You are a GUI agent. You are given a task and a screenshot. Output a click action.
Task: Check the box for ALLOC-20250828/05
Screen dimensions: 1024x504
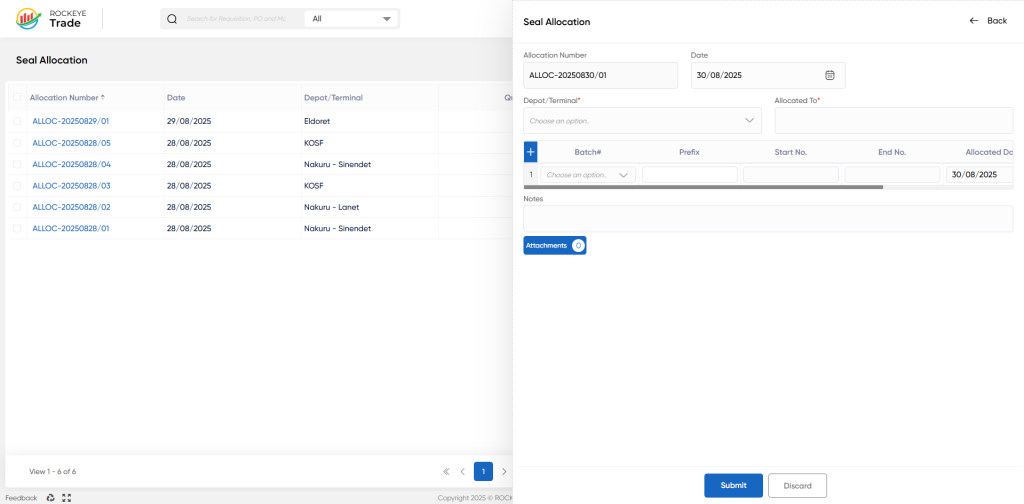17,143
